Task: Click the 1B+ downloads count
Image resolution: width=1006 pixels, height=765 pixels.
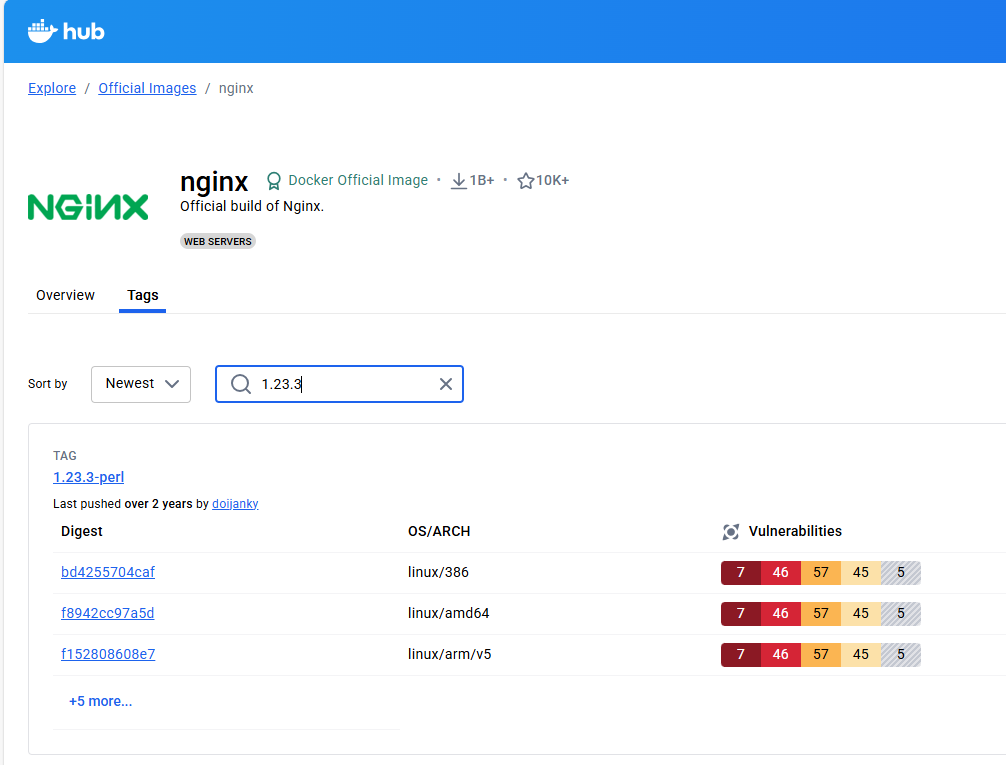Action: (x=482, y=180)
